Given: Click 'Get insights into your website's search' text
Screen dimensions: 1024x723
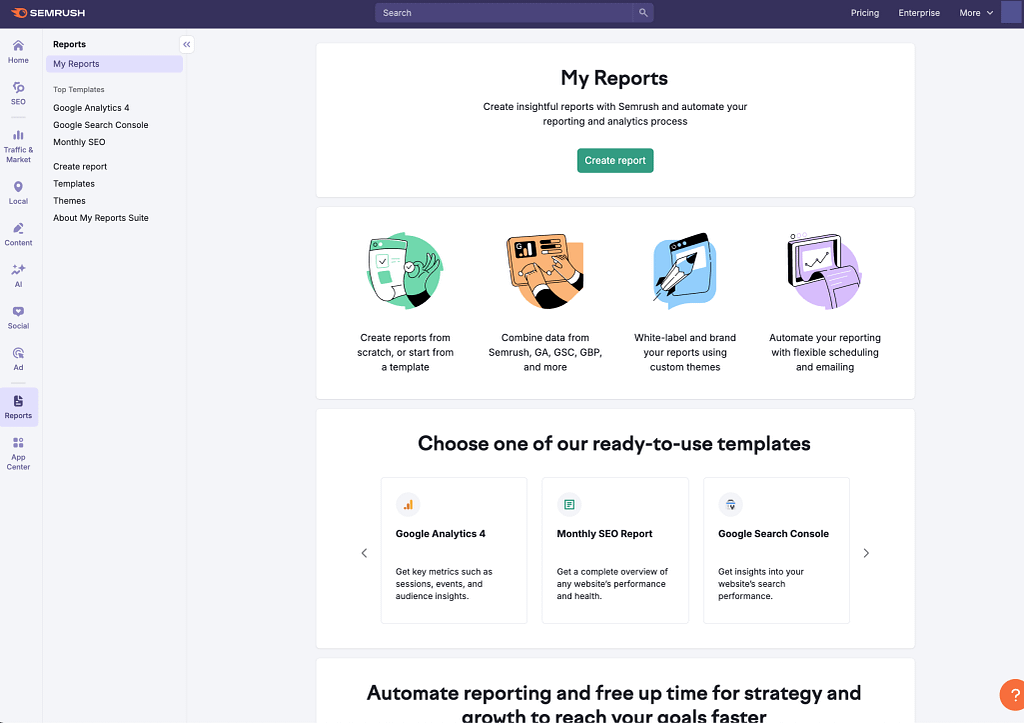Looking at the screenshot, I should click(x=760, y=583).
